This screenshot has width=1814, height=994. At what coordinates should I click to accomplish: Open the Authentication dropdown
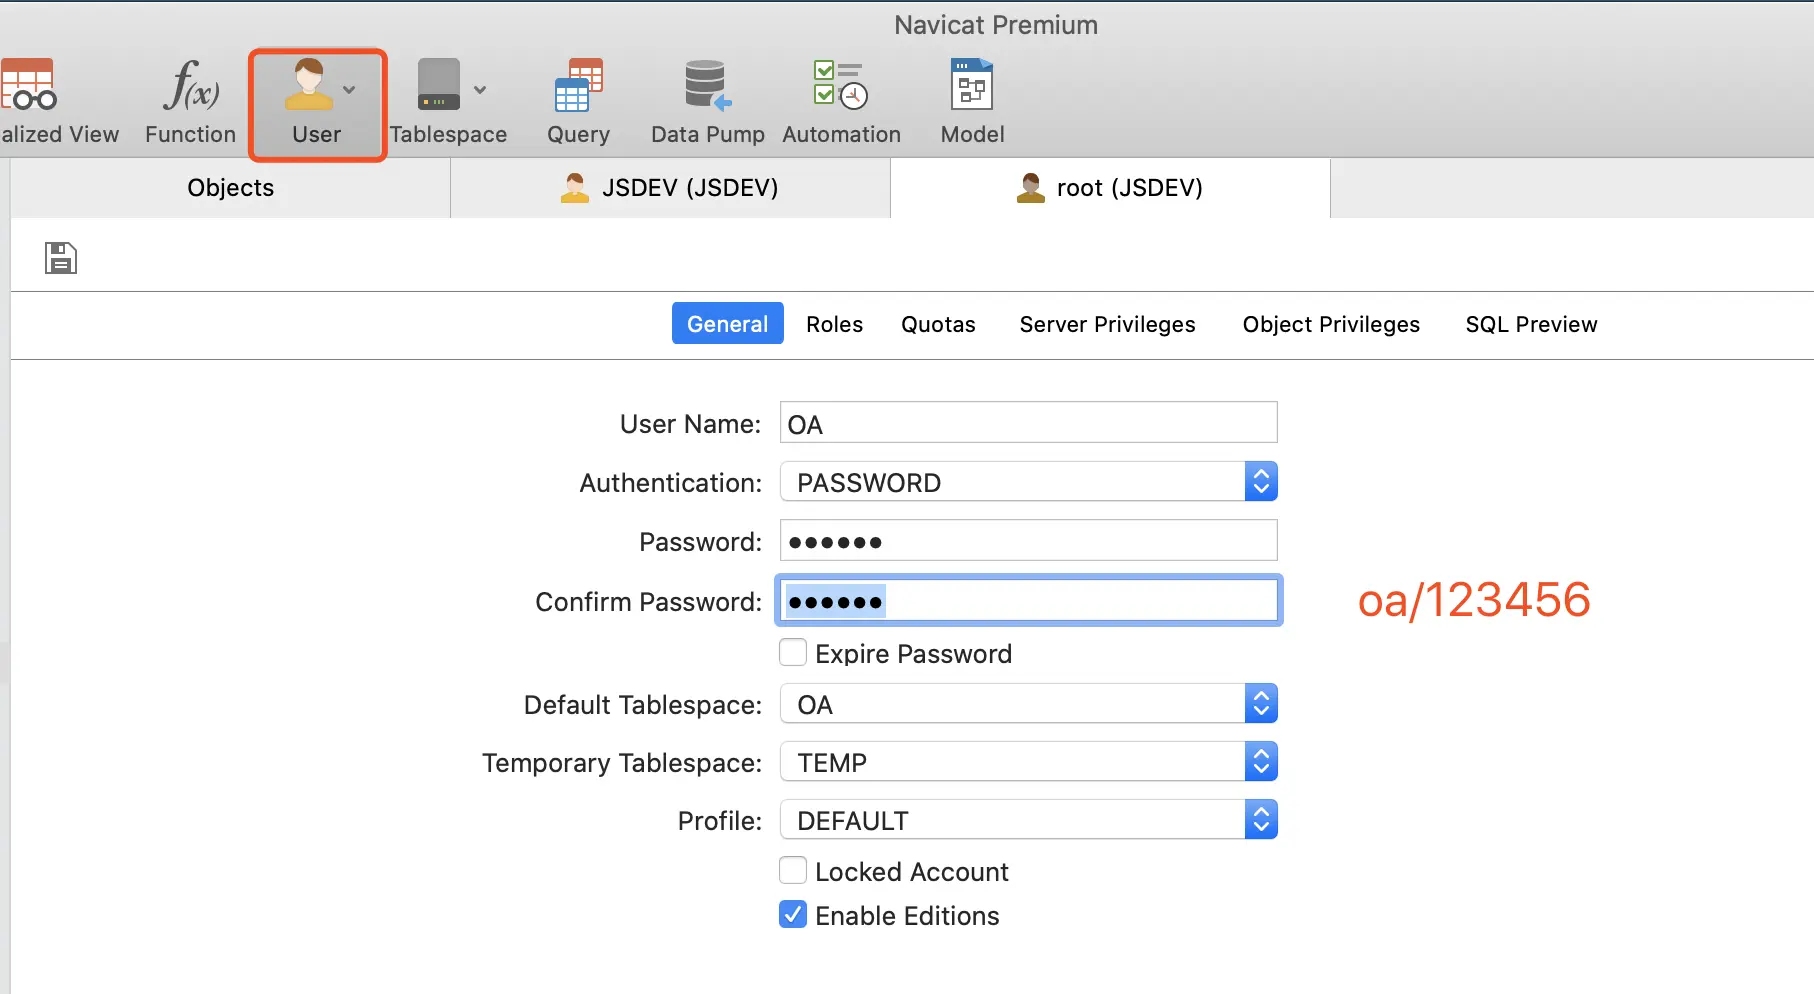(x=1028, y=482)
